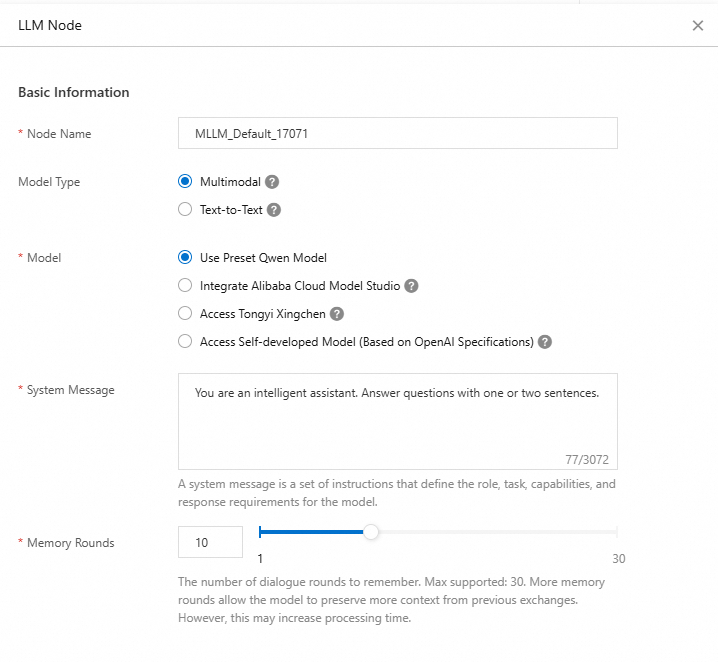Click the slider minimum label 1

[x=261, y=558]
